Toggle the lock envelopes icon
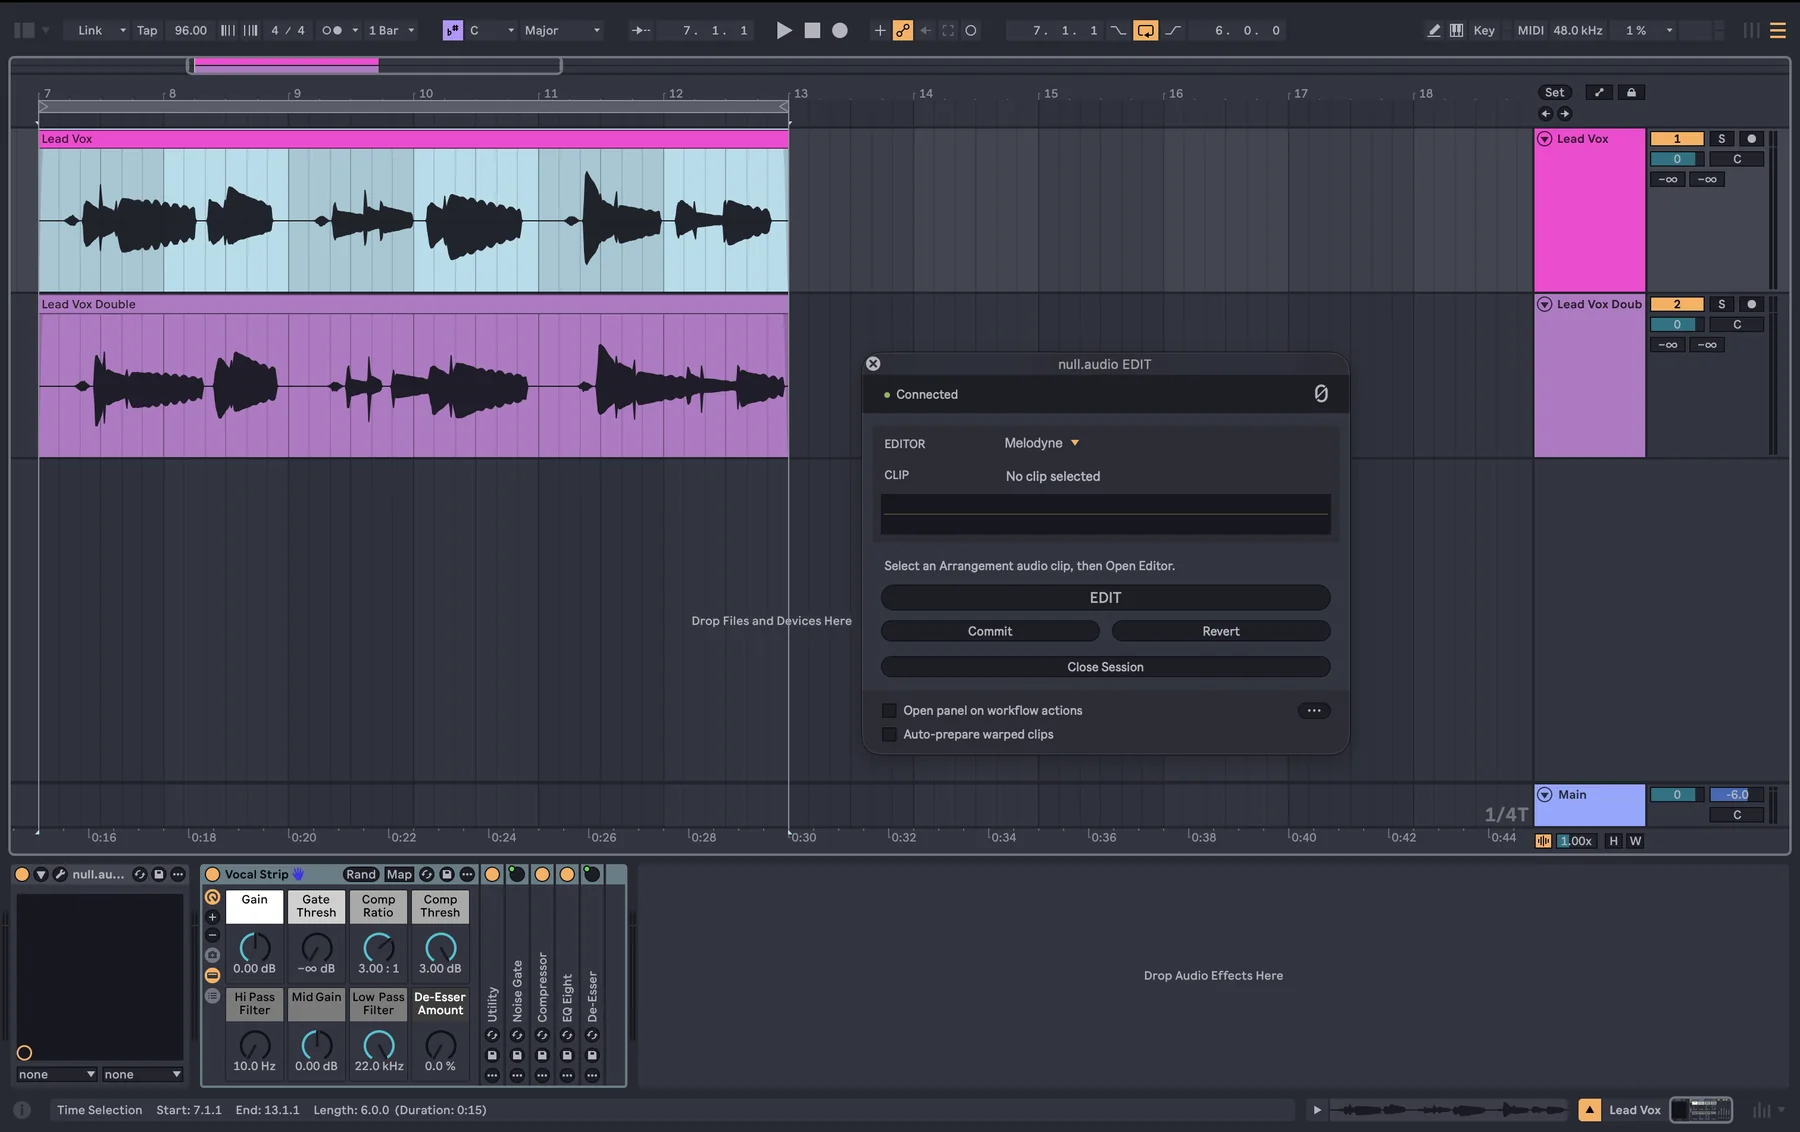The height and width of the screenshot is (1132, 1800). (x=1631, y=92)
